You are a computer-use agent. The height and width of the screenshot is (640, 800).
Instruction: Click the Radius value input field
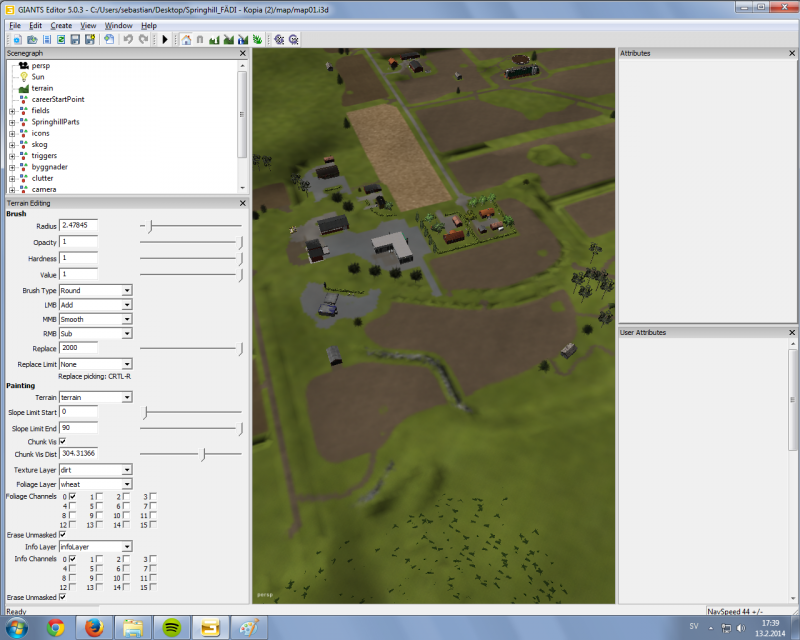tap(79, 225)
